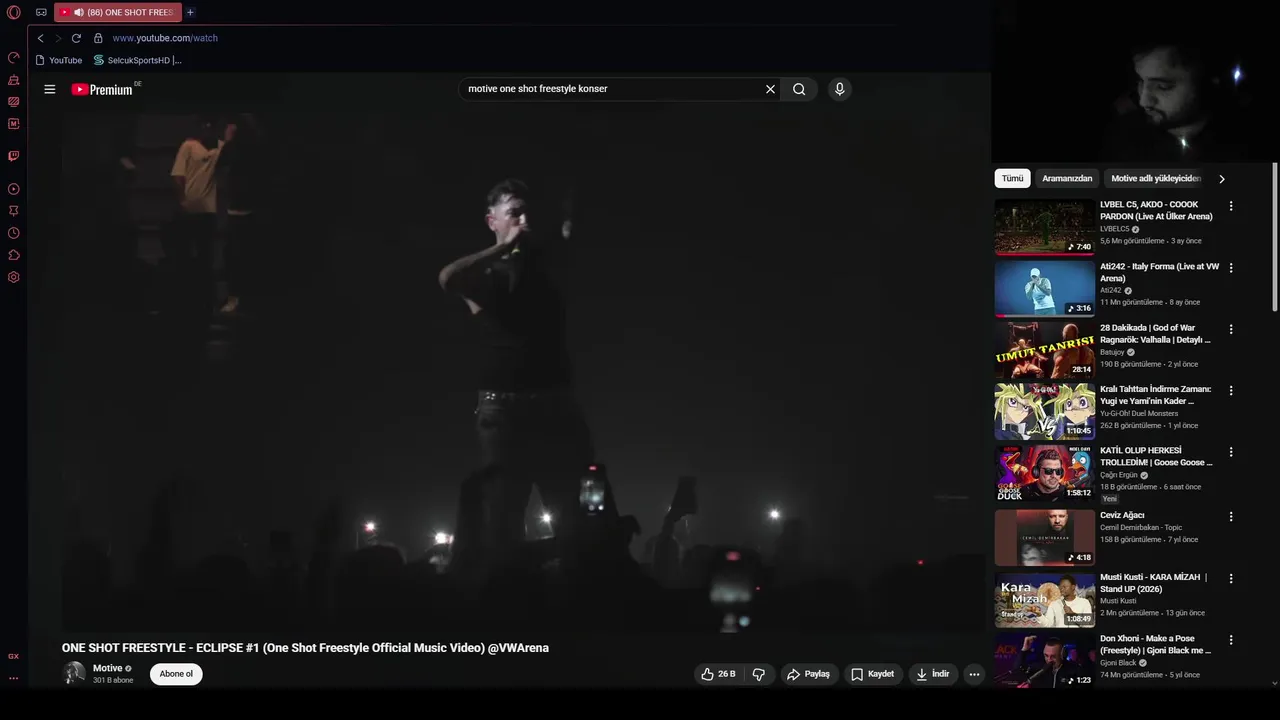Dislike the video with thumbs down
Screen dimensions: 1280x720
click(x=759, y=674)
